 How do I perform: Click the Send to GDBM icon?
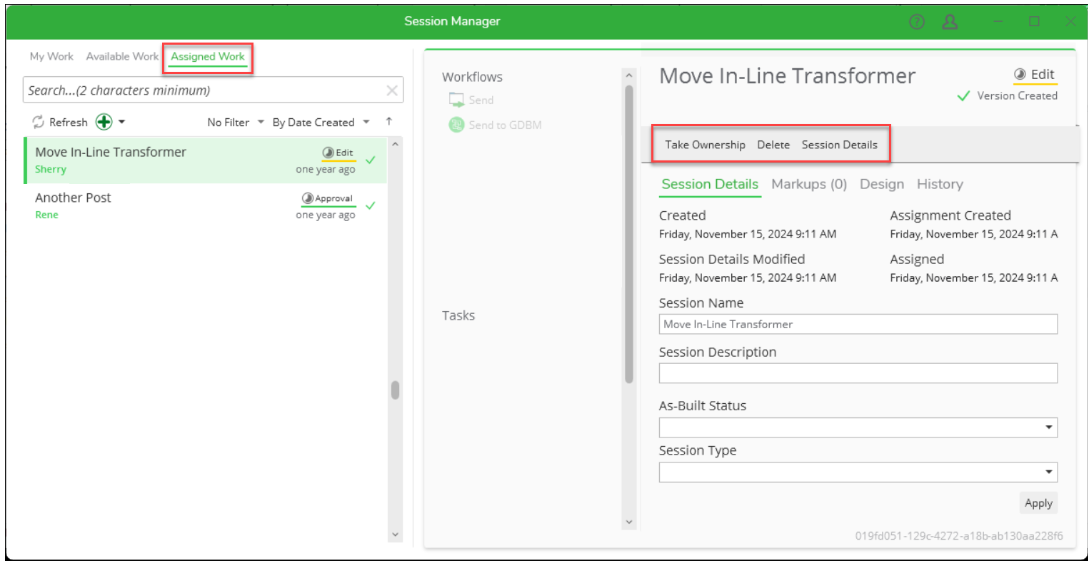pyautogui.click(x=456, y=125)
